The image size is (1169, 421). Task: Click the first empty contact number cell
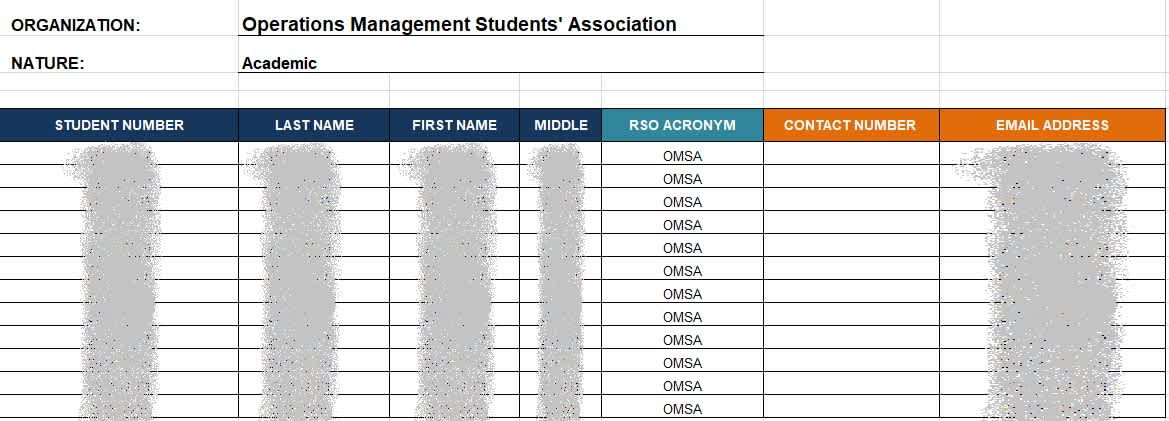click(x=851, y=153)
